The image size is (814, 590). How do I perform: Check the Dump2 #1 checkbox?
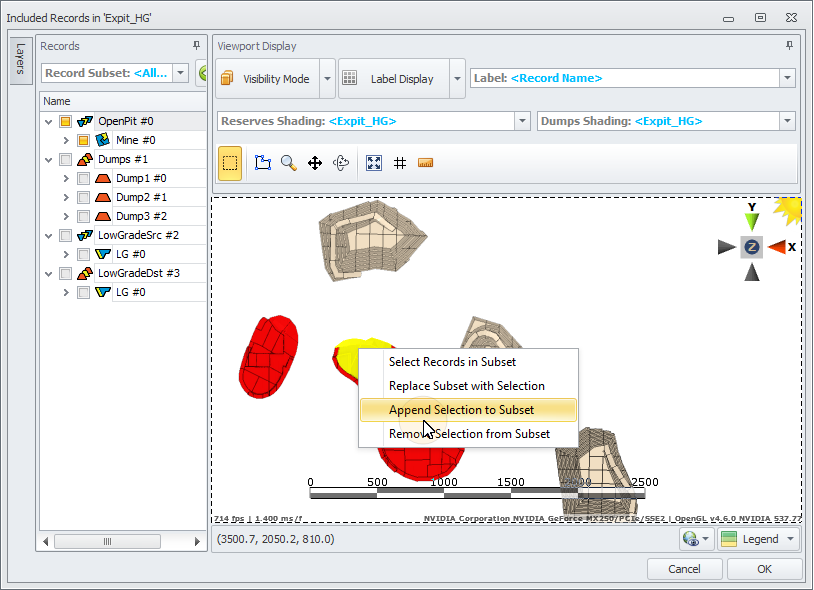(84, 197)
